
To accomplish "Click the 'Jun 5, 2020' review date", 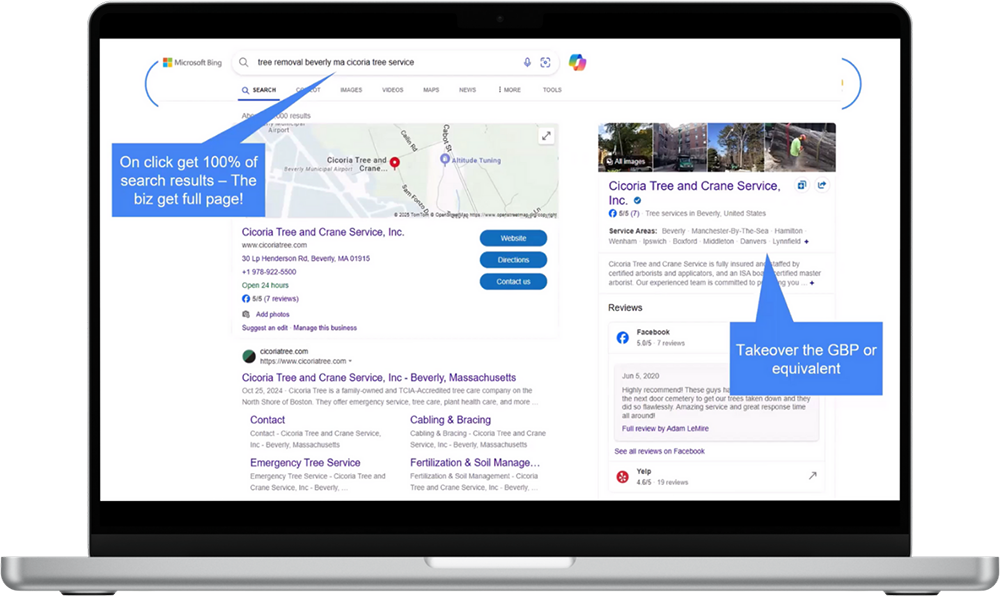I will click(x=640, y=376).
